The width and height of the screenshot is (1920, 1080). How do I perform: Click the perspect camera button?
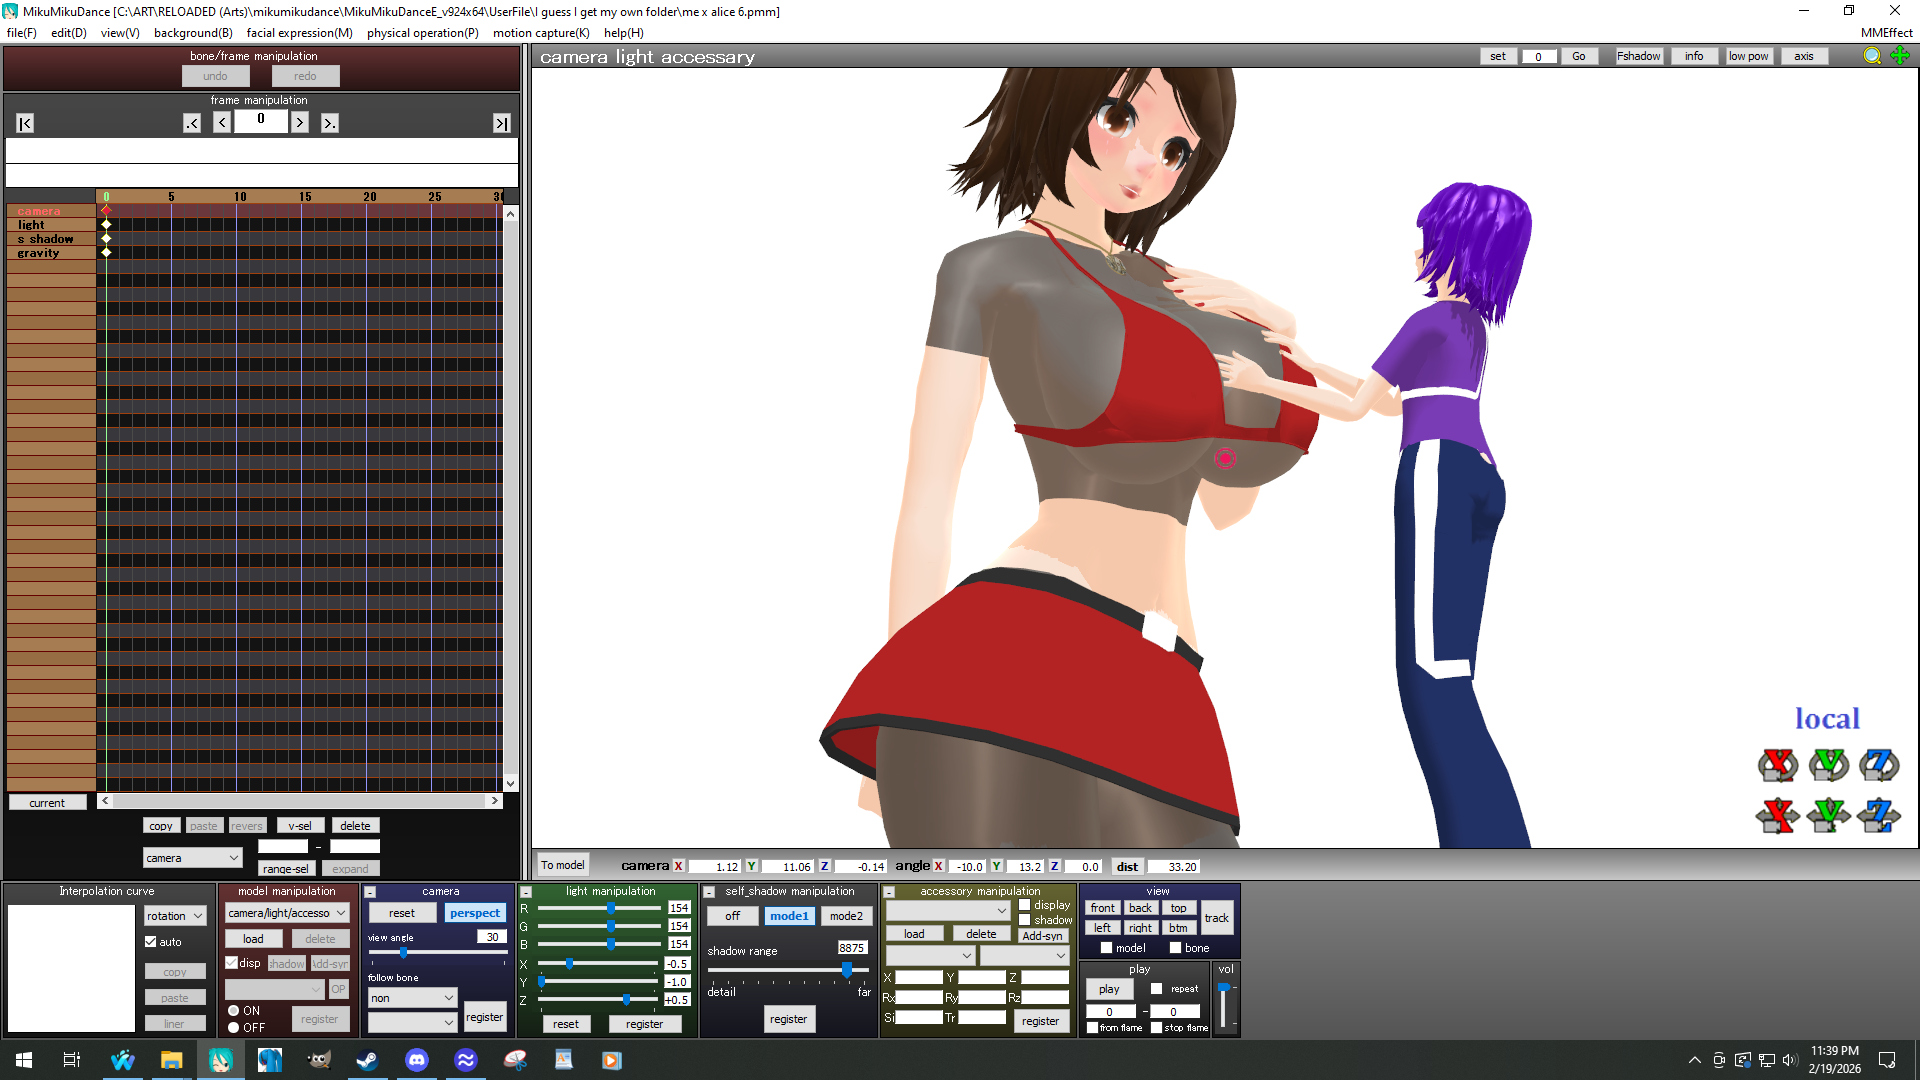tap(474, 913)
